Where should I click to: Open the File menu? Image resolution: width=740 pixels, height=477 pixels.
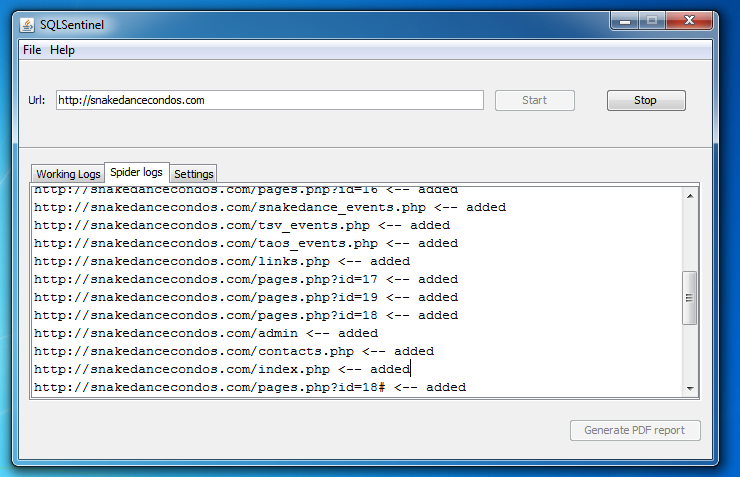[32, 50]
